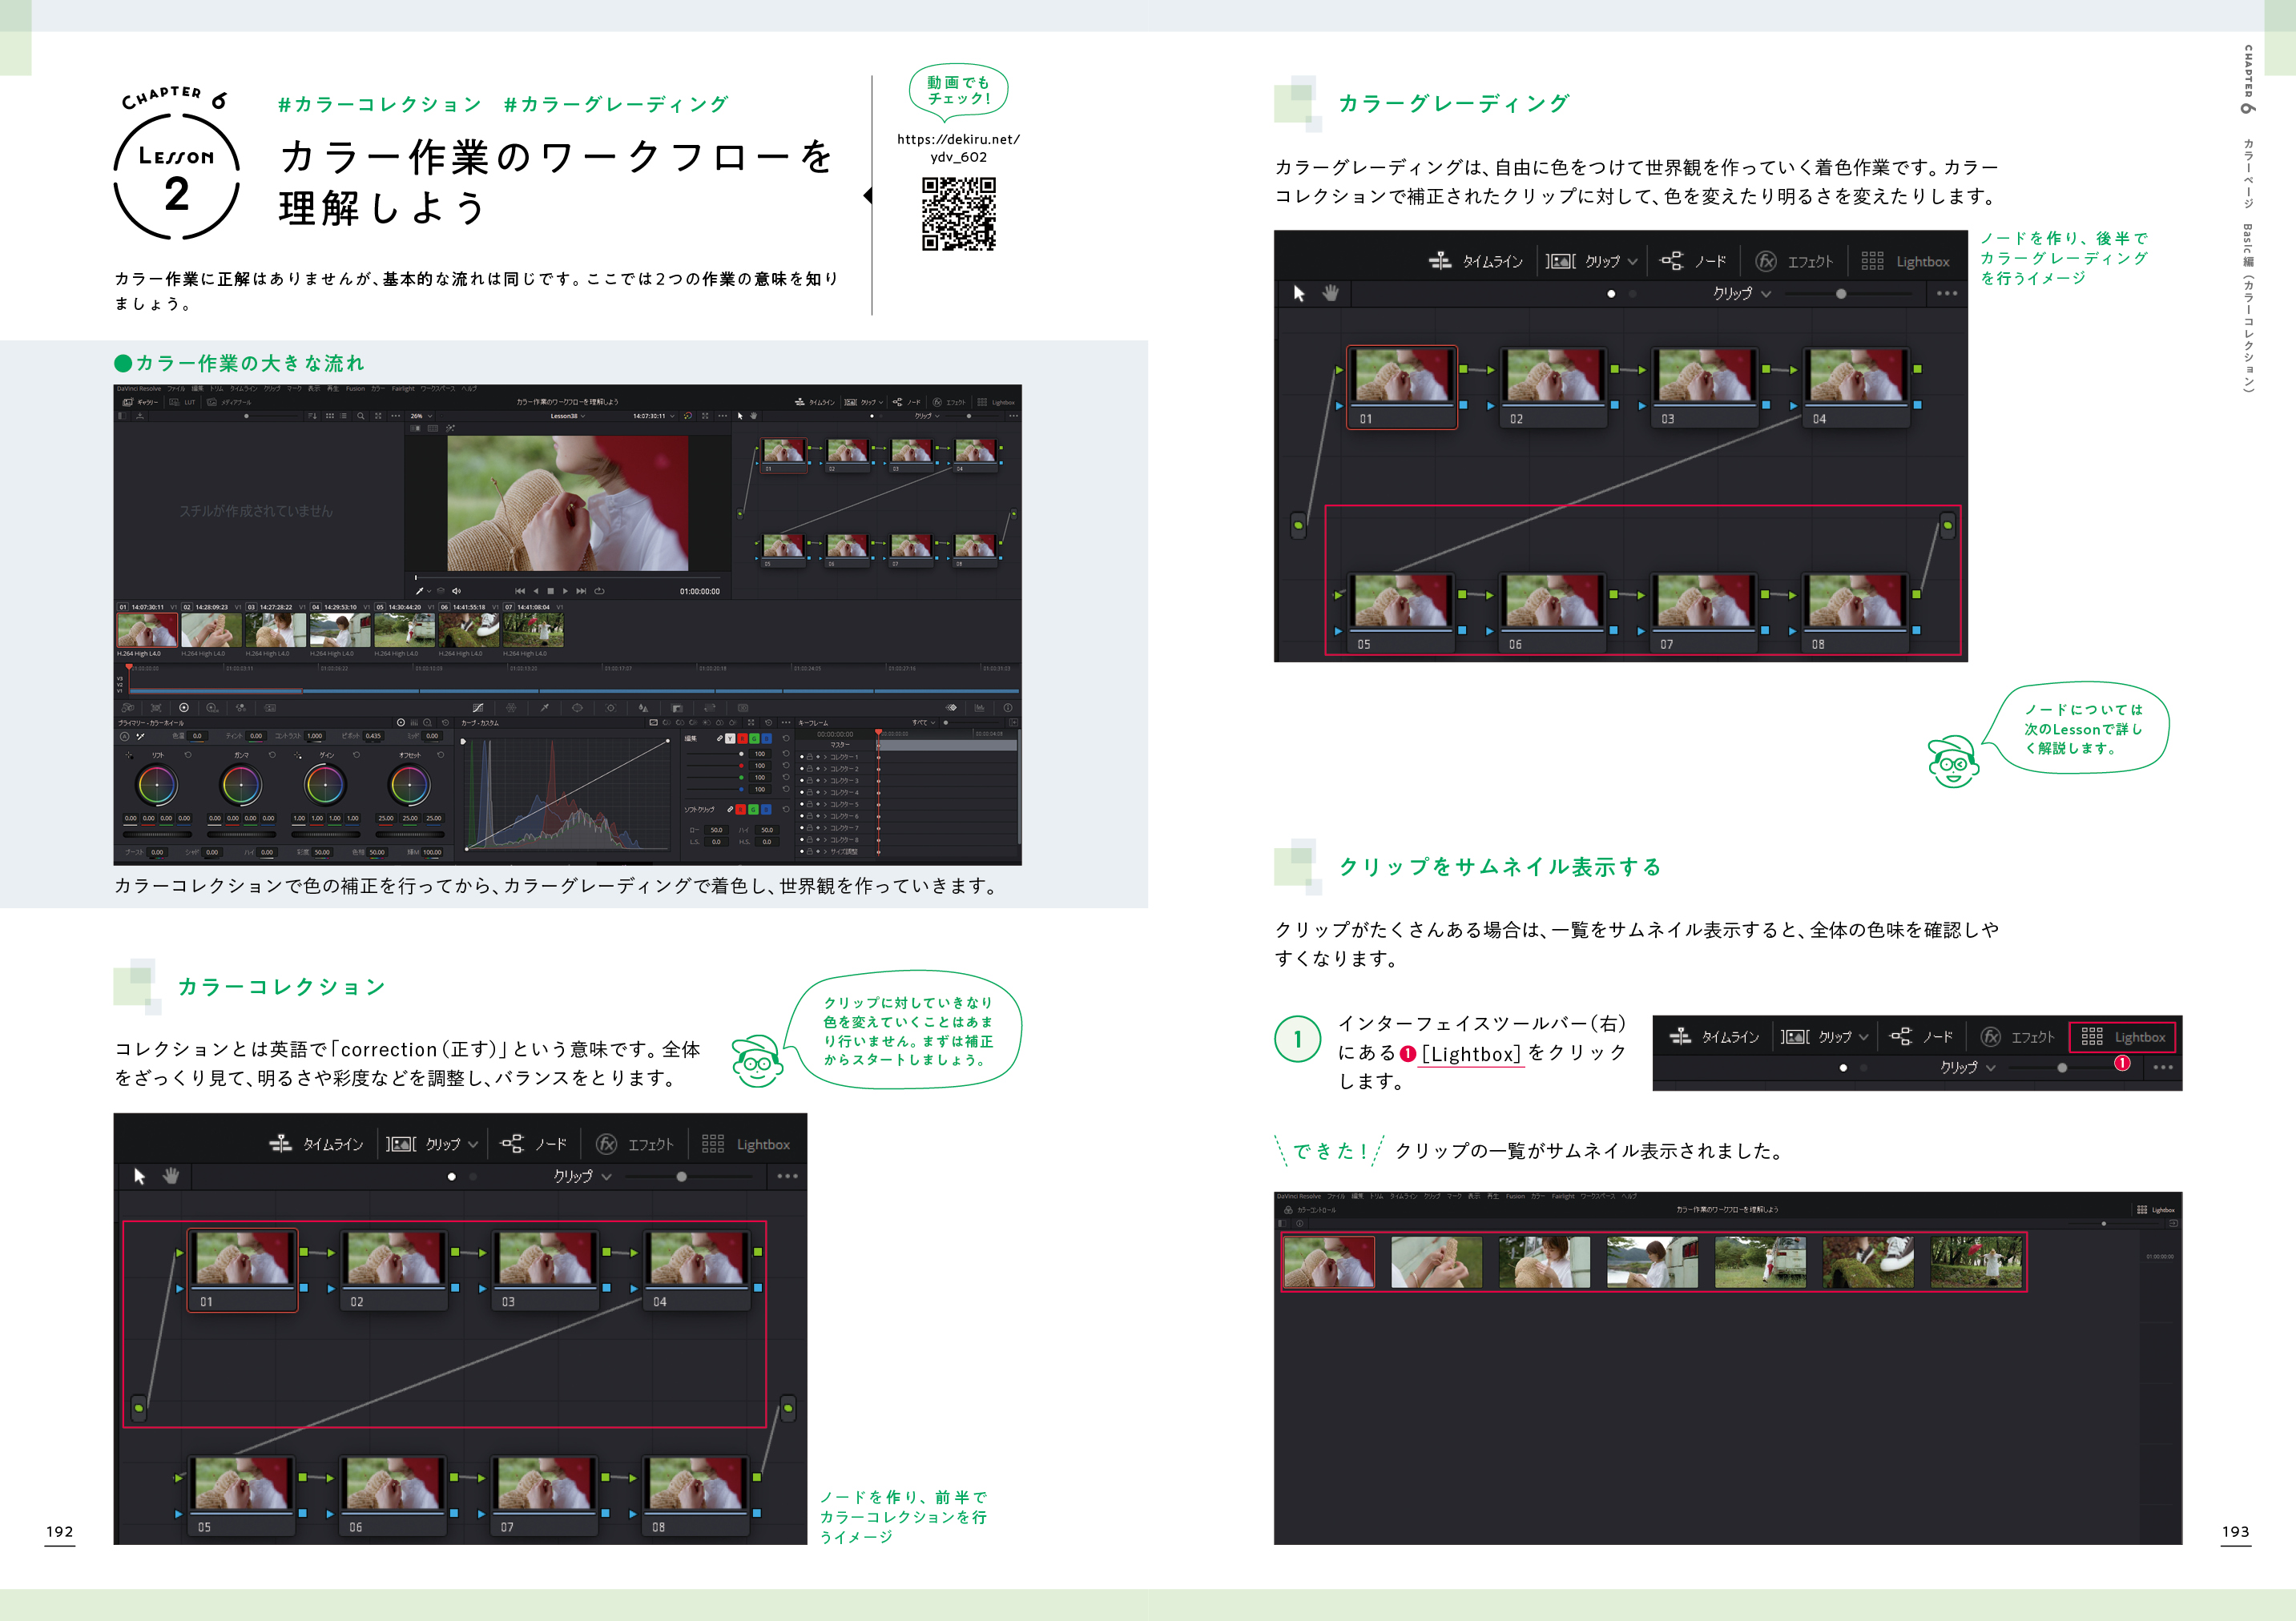
Task: Open the Fusion menu
Action: (357, 390)
